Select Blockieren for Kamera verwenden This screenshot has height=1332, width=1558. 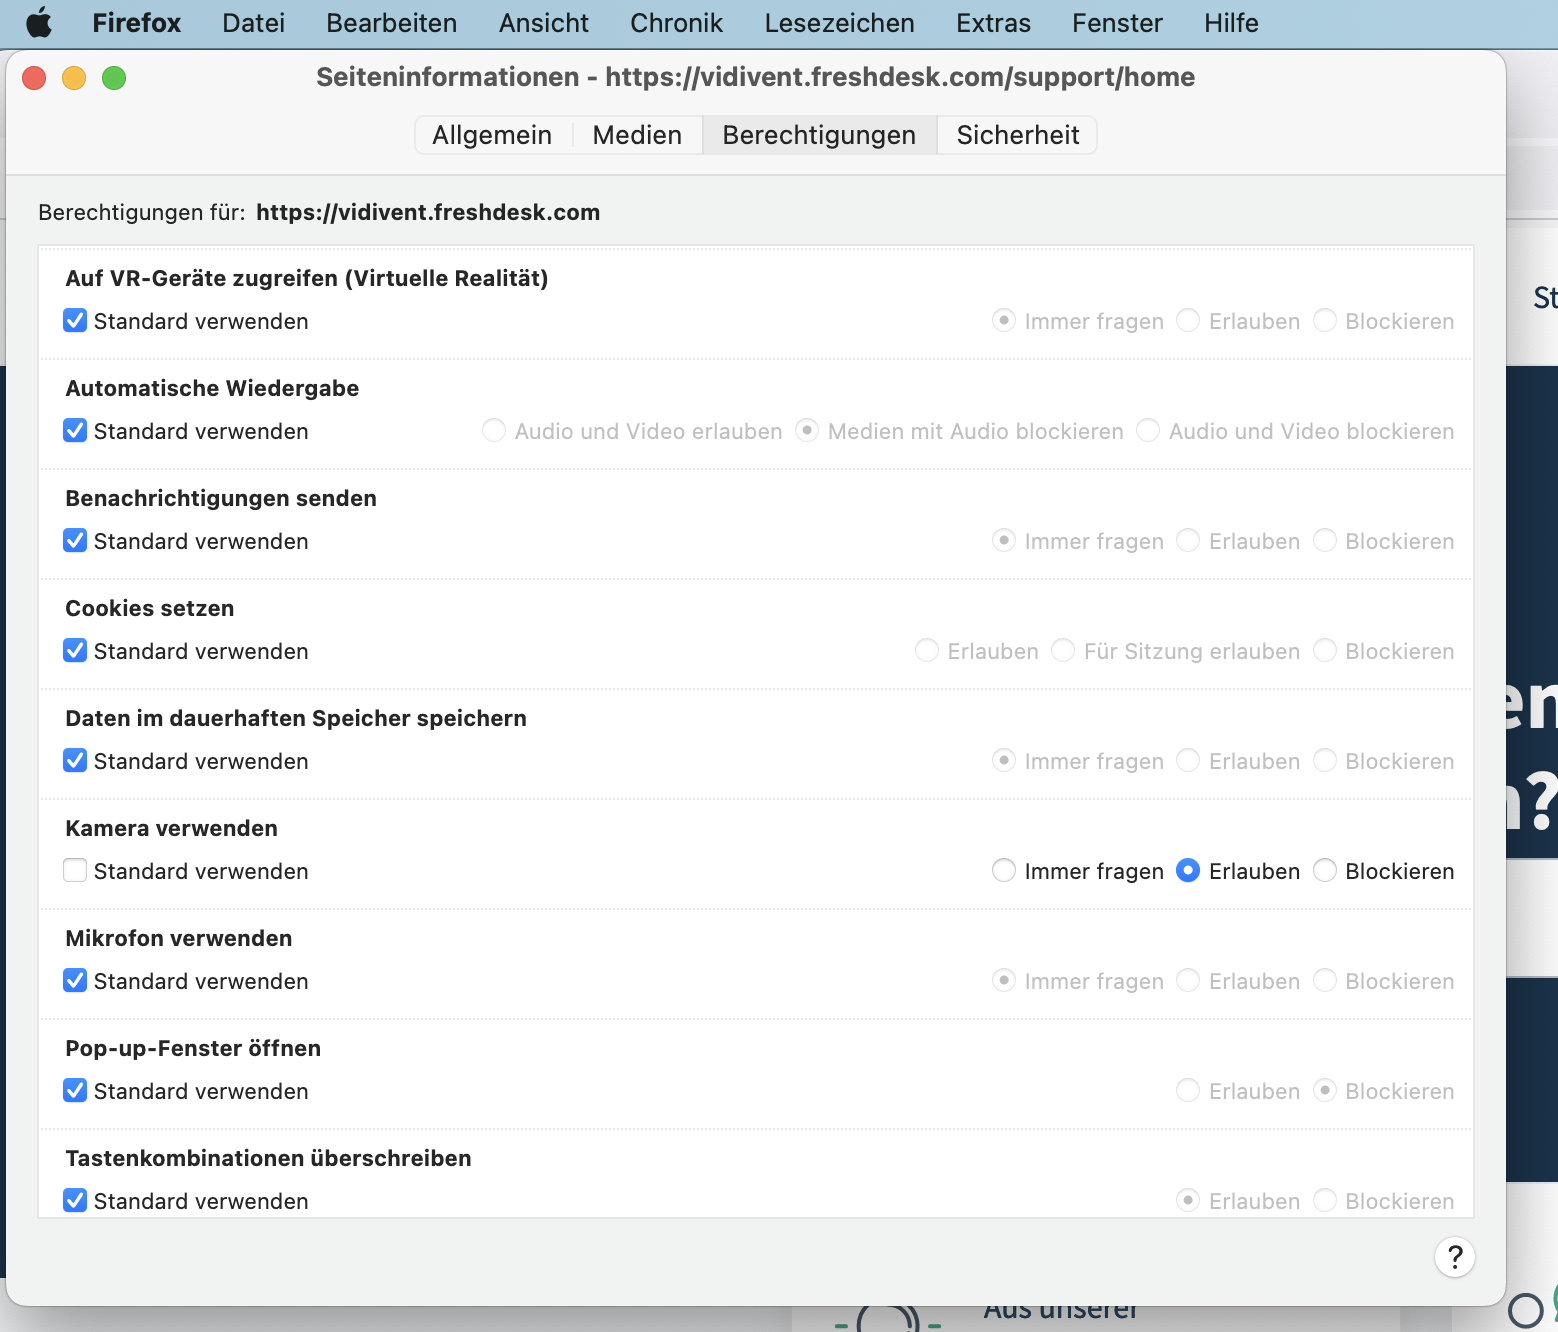[1325, 870]
